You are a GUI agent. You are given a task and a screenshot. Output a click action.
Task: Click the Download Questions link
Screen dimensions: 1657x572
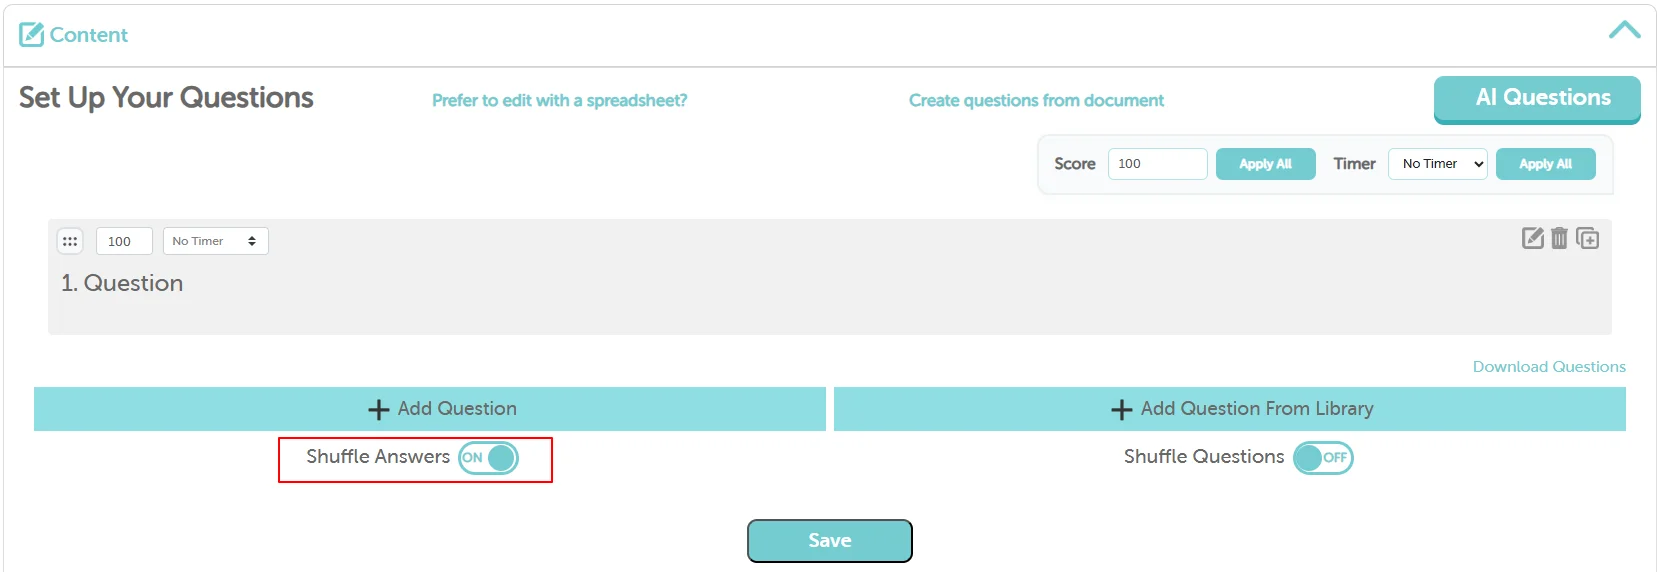(x=1548, y=367)
